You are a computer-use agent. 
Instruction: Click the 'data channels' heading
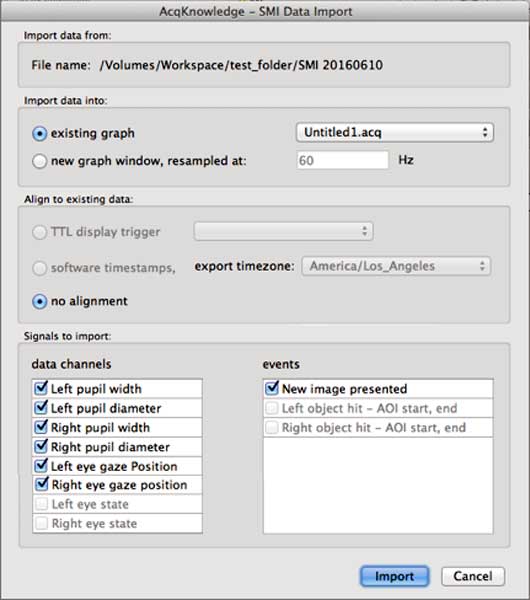[72, 364]
